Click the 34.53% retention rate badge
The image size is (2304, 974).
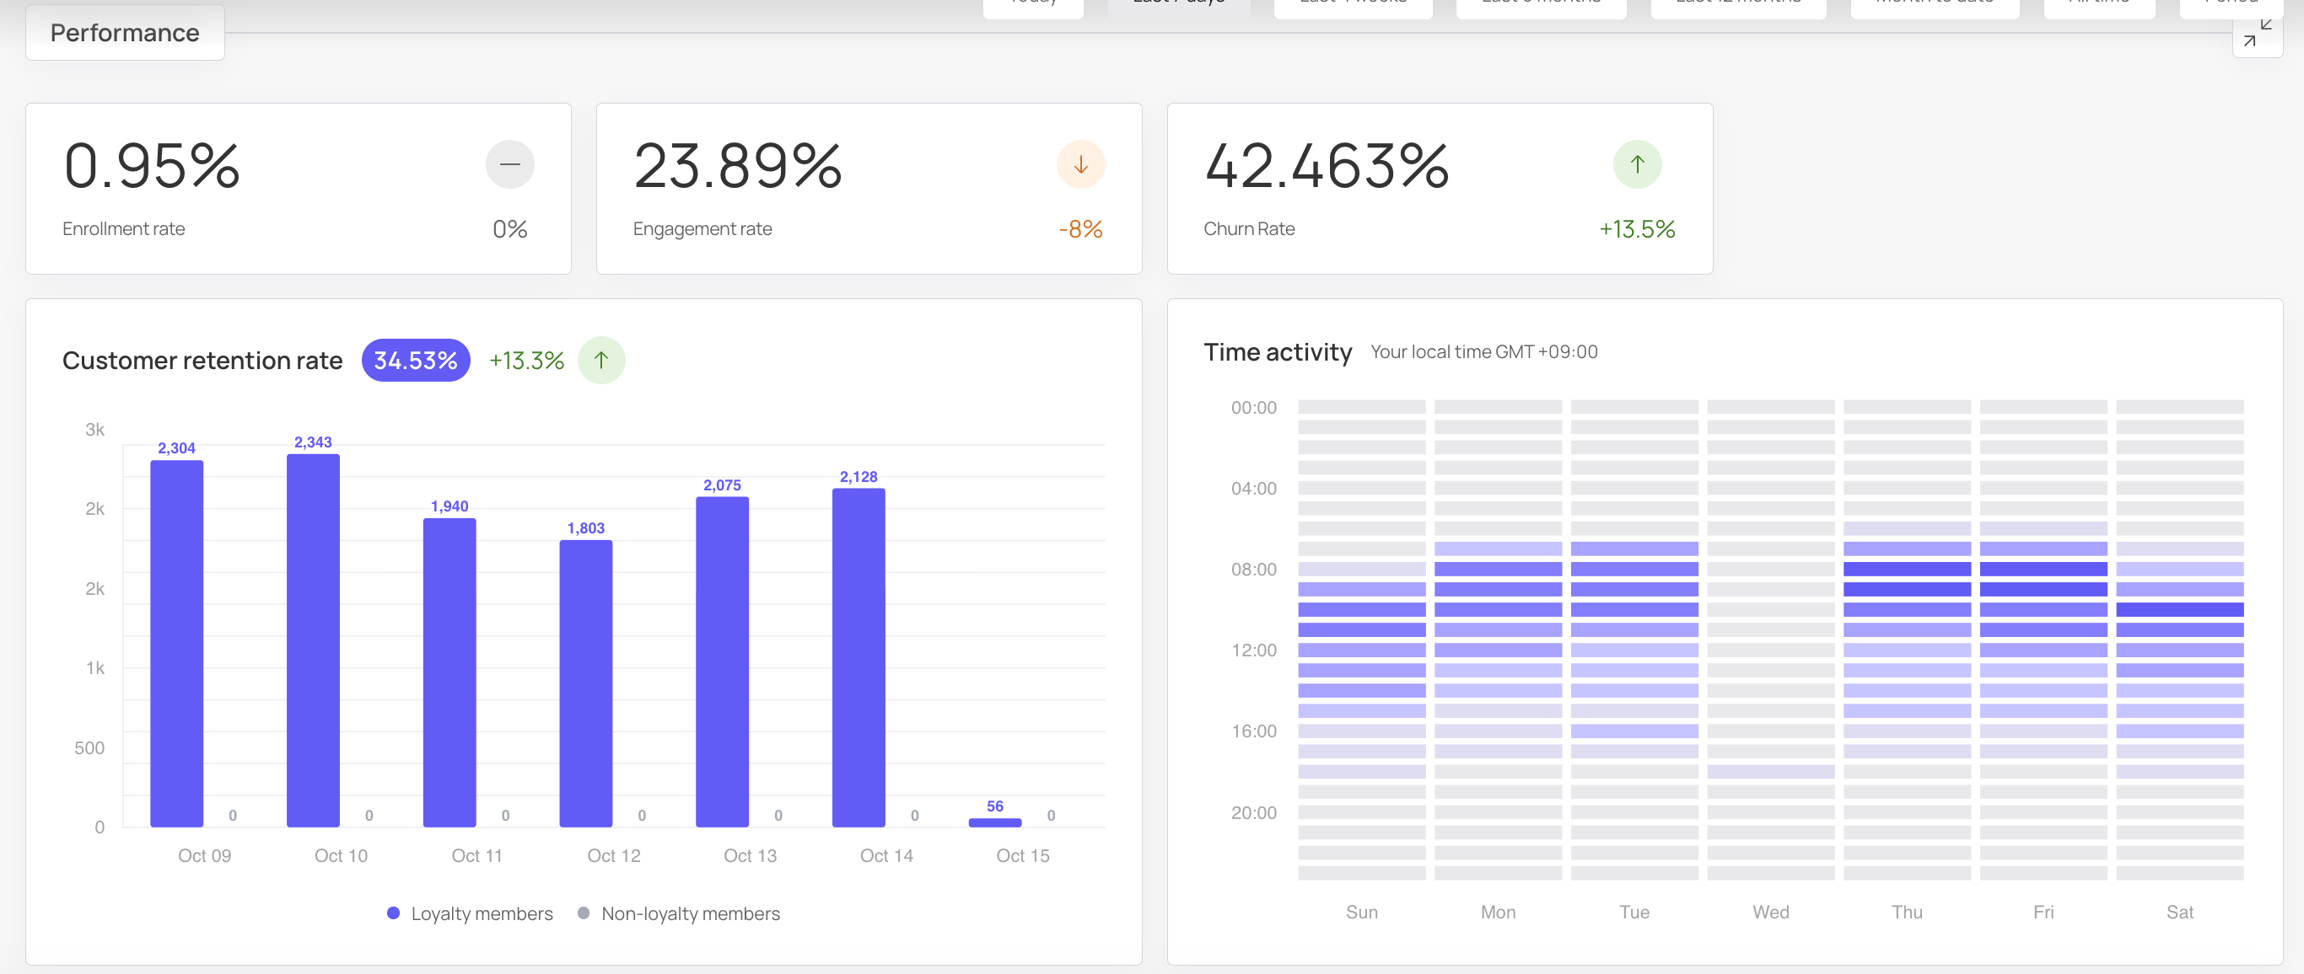(x=416, y=360)
